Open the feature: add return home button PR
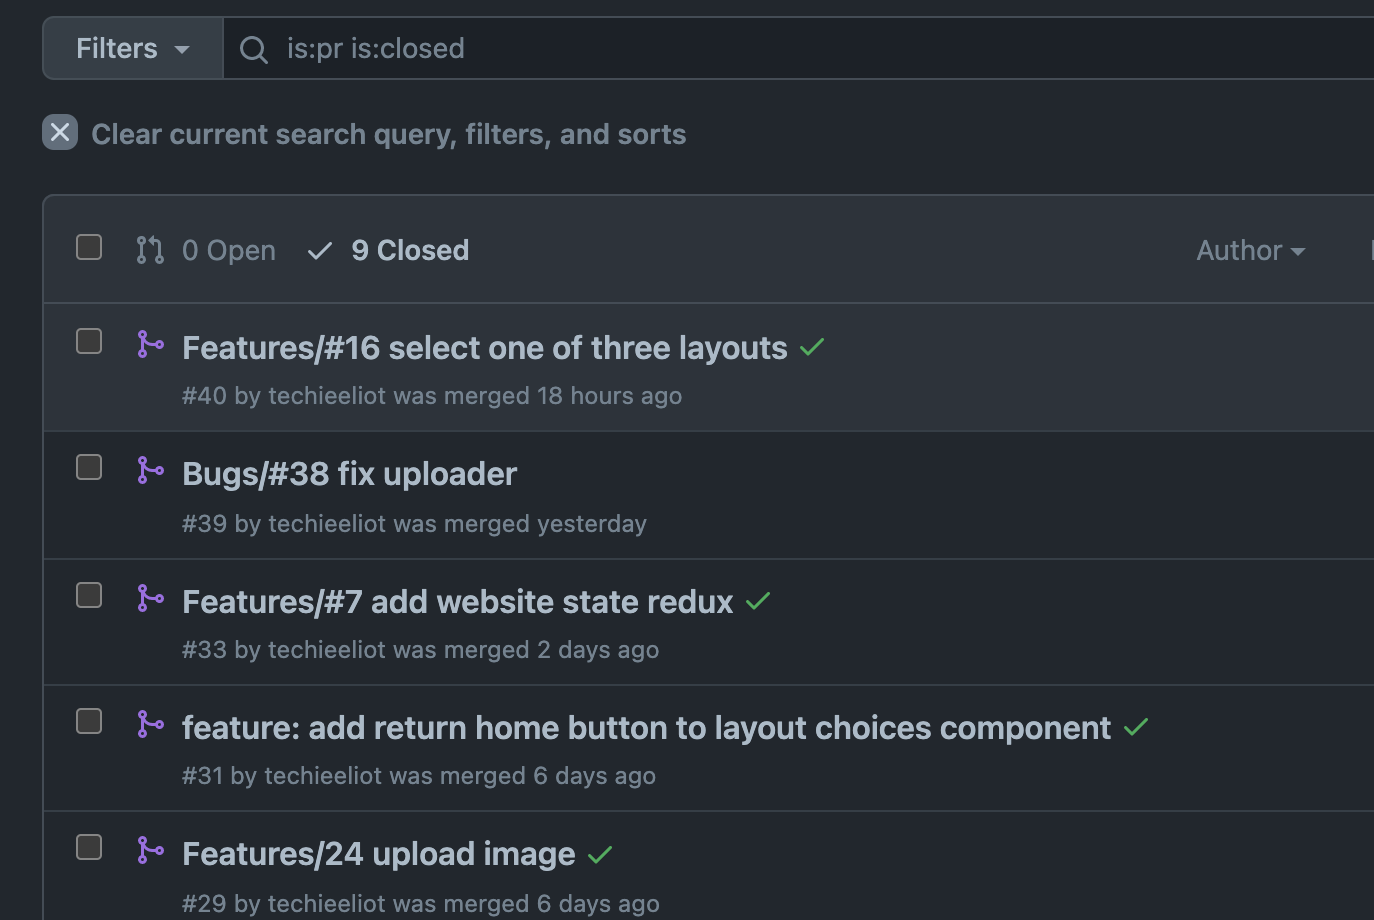 tap(646, 727)
